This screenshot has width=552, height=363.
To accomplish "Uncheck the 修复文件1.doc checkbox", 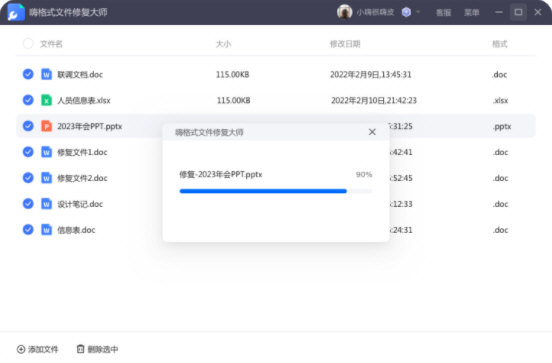I will pos(28,152).
